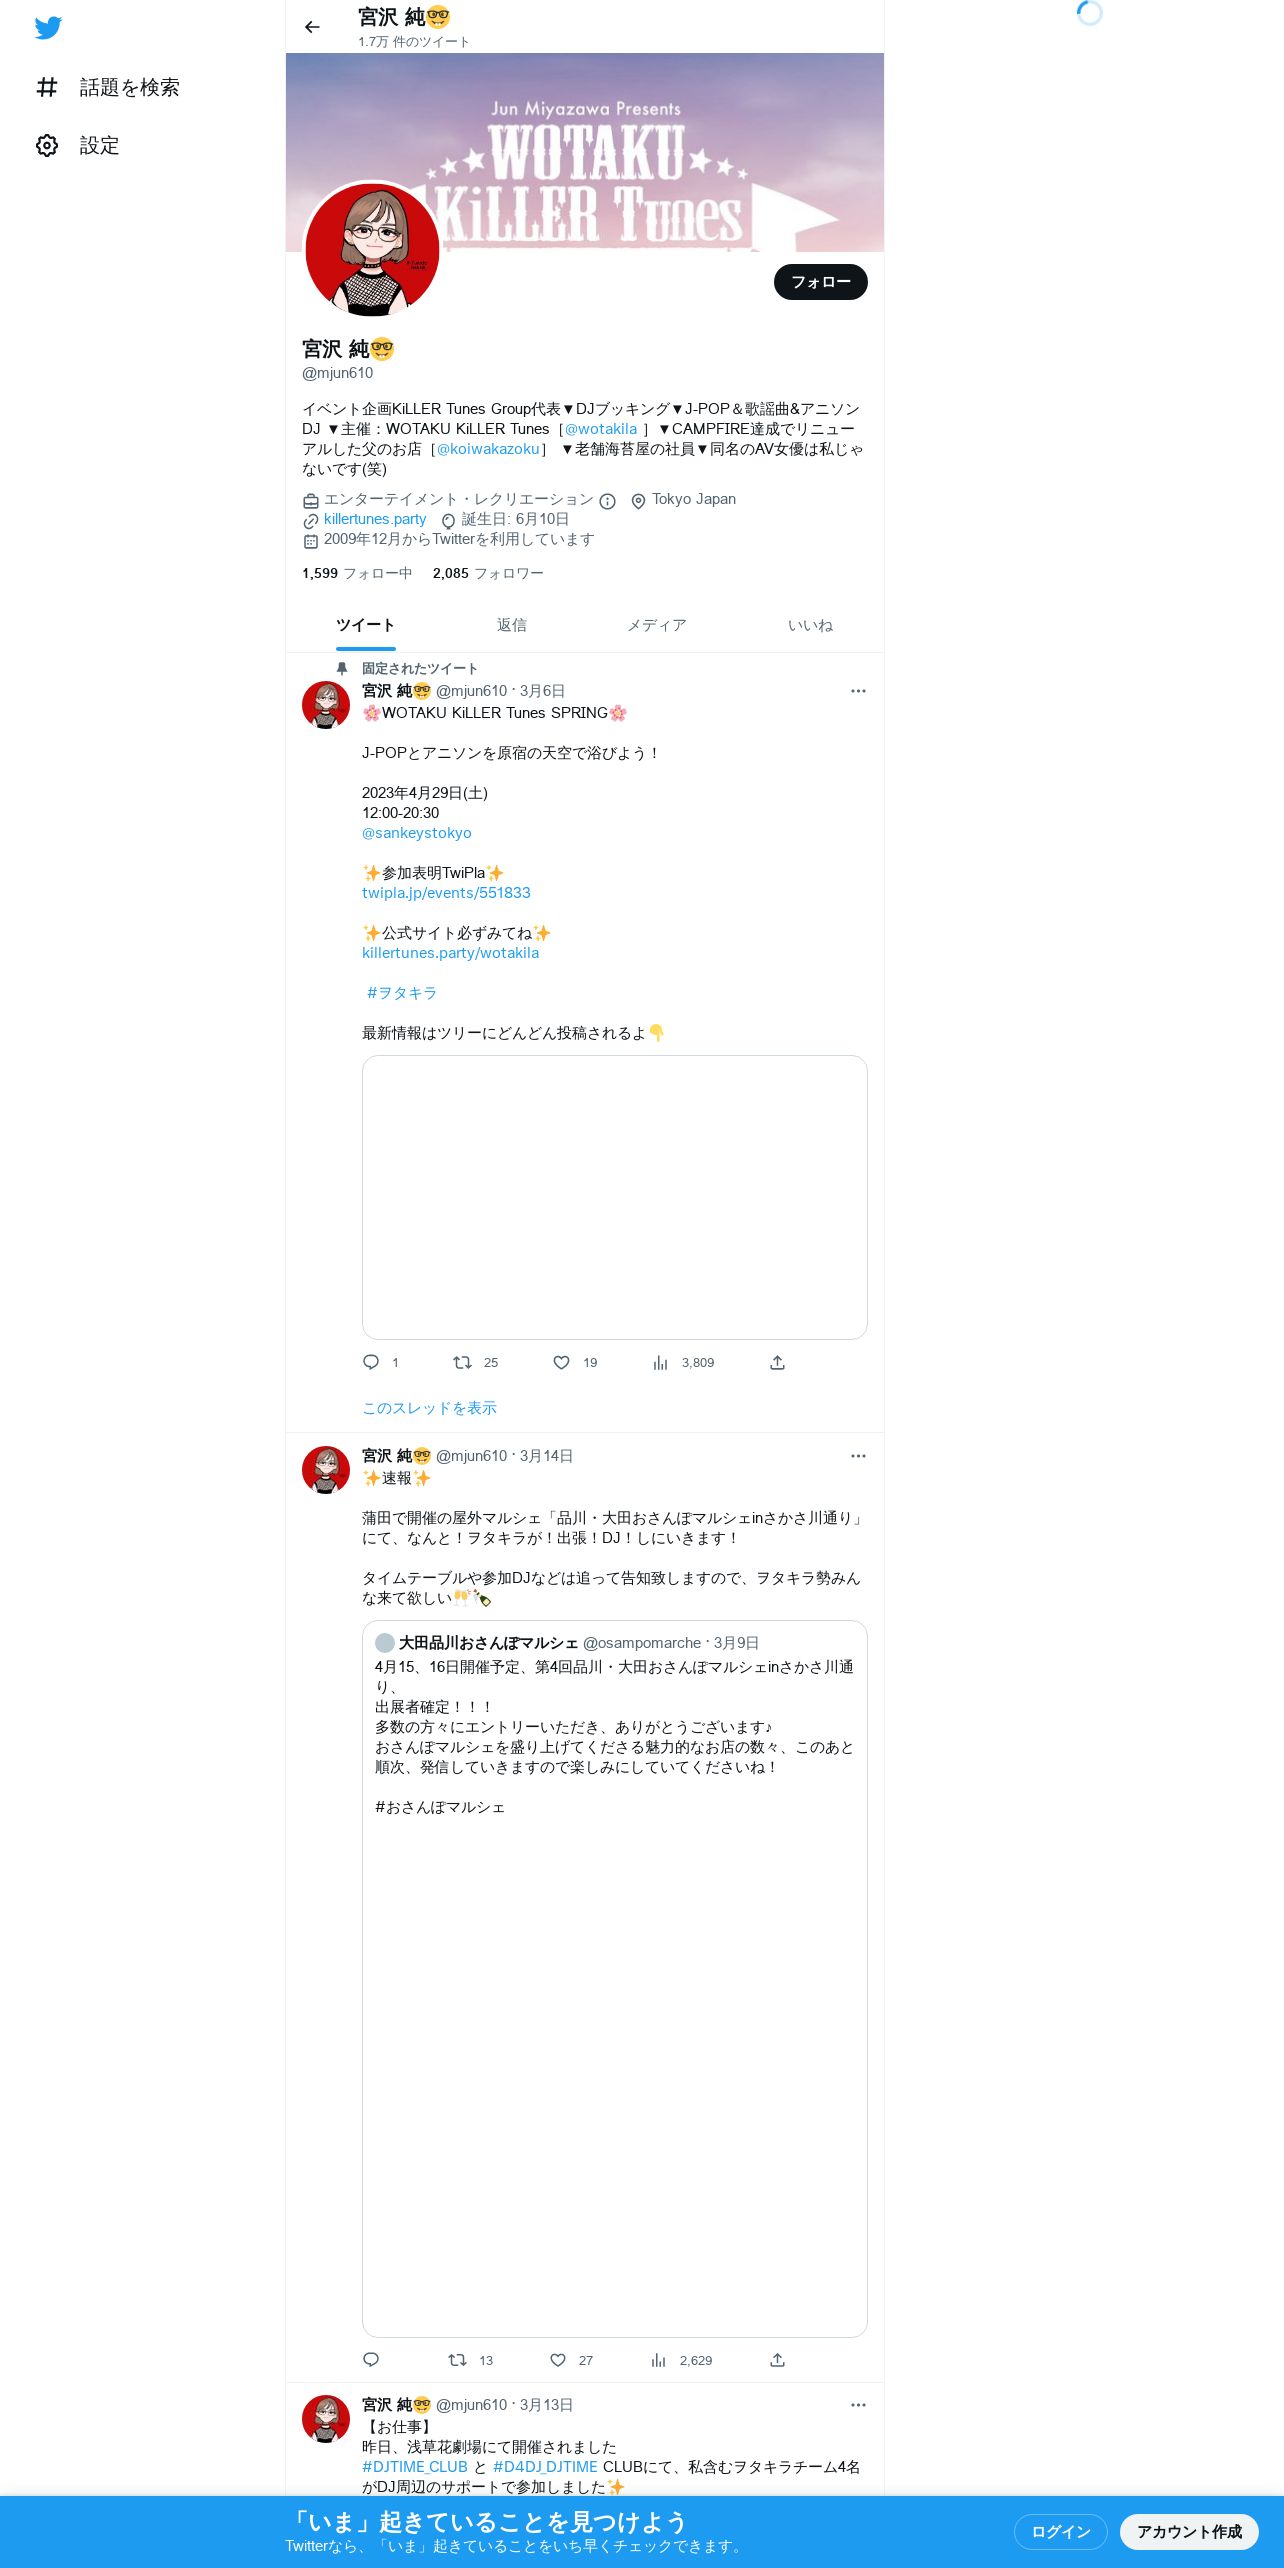Image resolution: width=1284 pixels, height=2568 pixels.
Task: Open more options on 3月13日 tweet
Action: 858,2405
